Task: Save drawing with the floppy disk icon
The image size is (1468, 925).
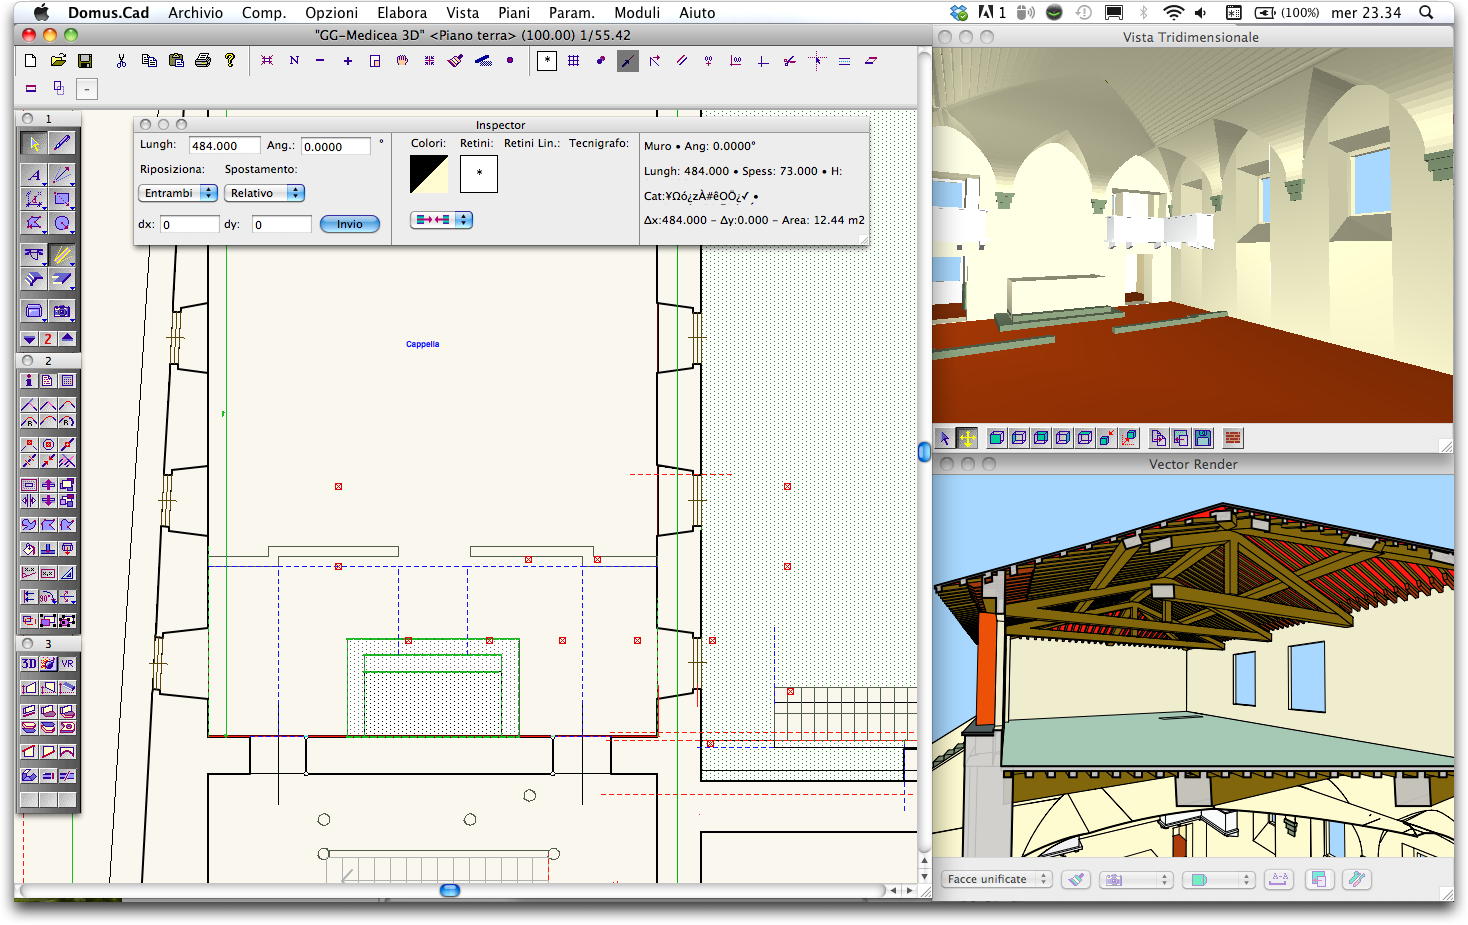Action: click(x=85, y=61)
